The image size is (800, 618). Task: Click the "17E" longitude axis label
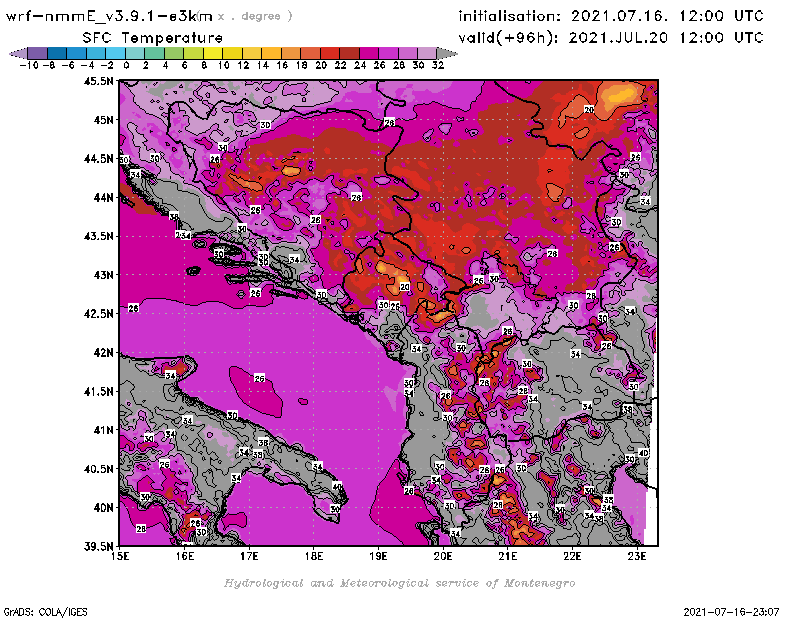[x=249, y=556]
